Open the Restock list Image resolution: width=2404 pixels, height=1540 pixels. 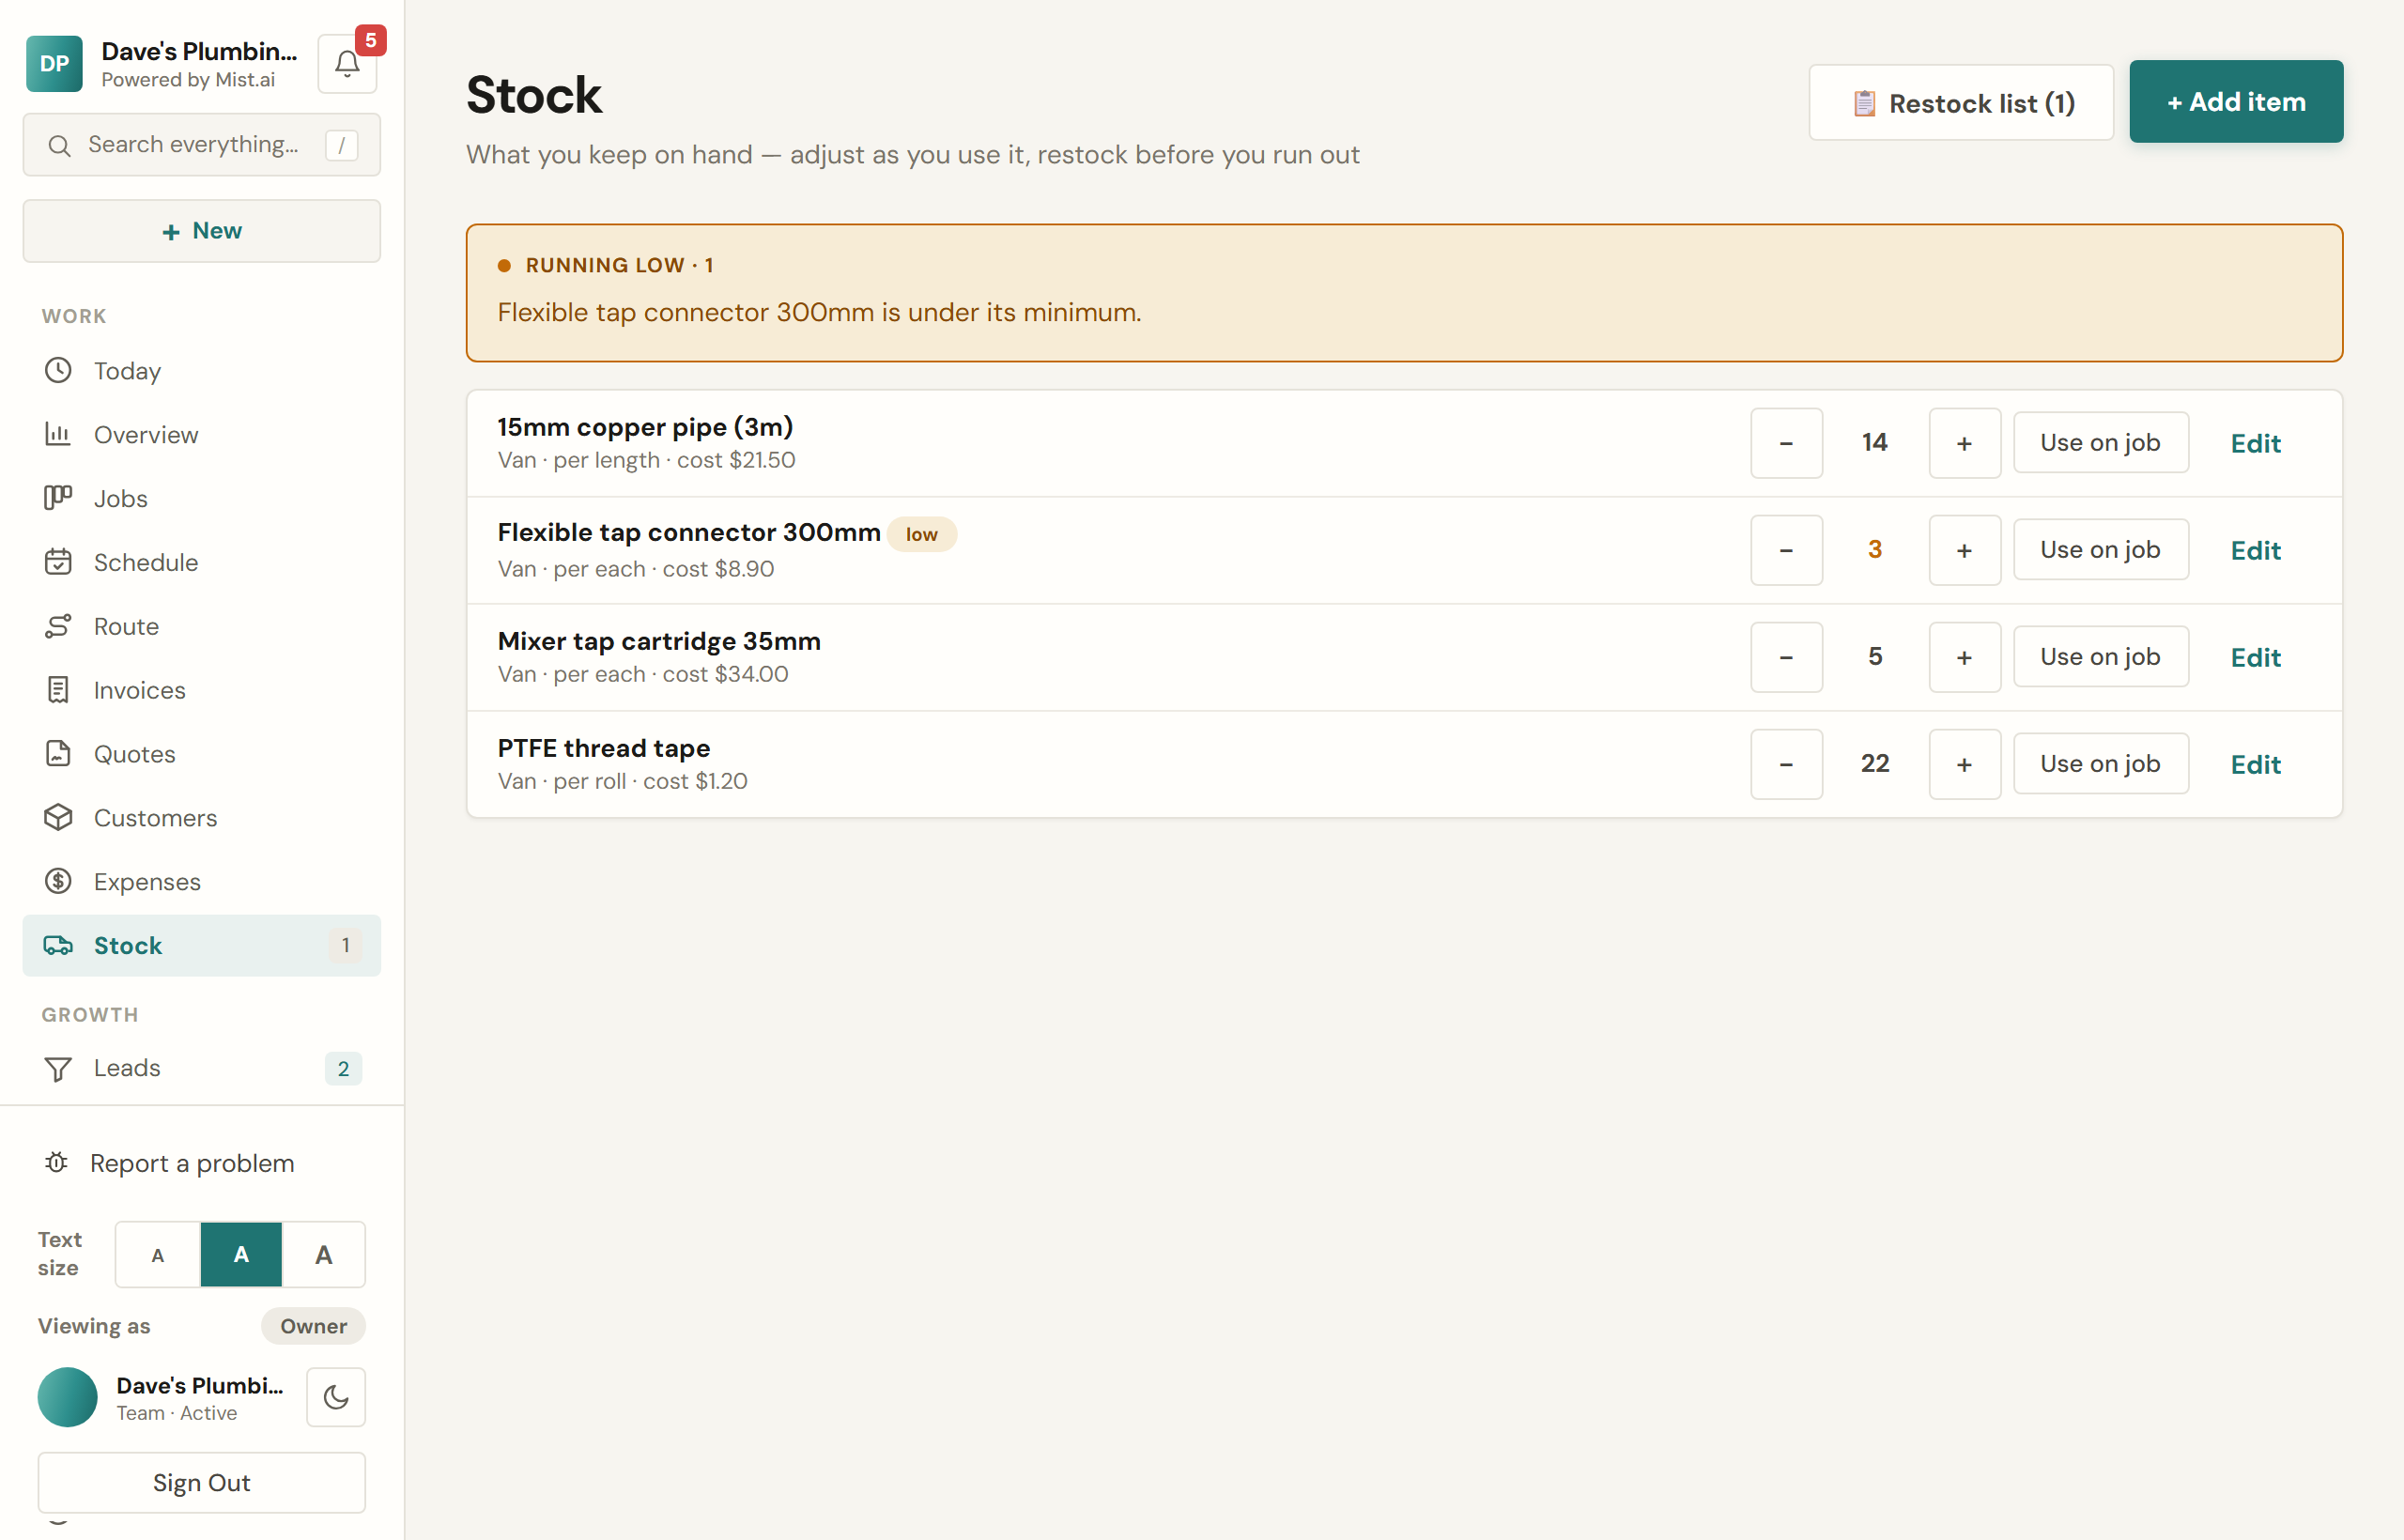(x=1961, y=103)
